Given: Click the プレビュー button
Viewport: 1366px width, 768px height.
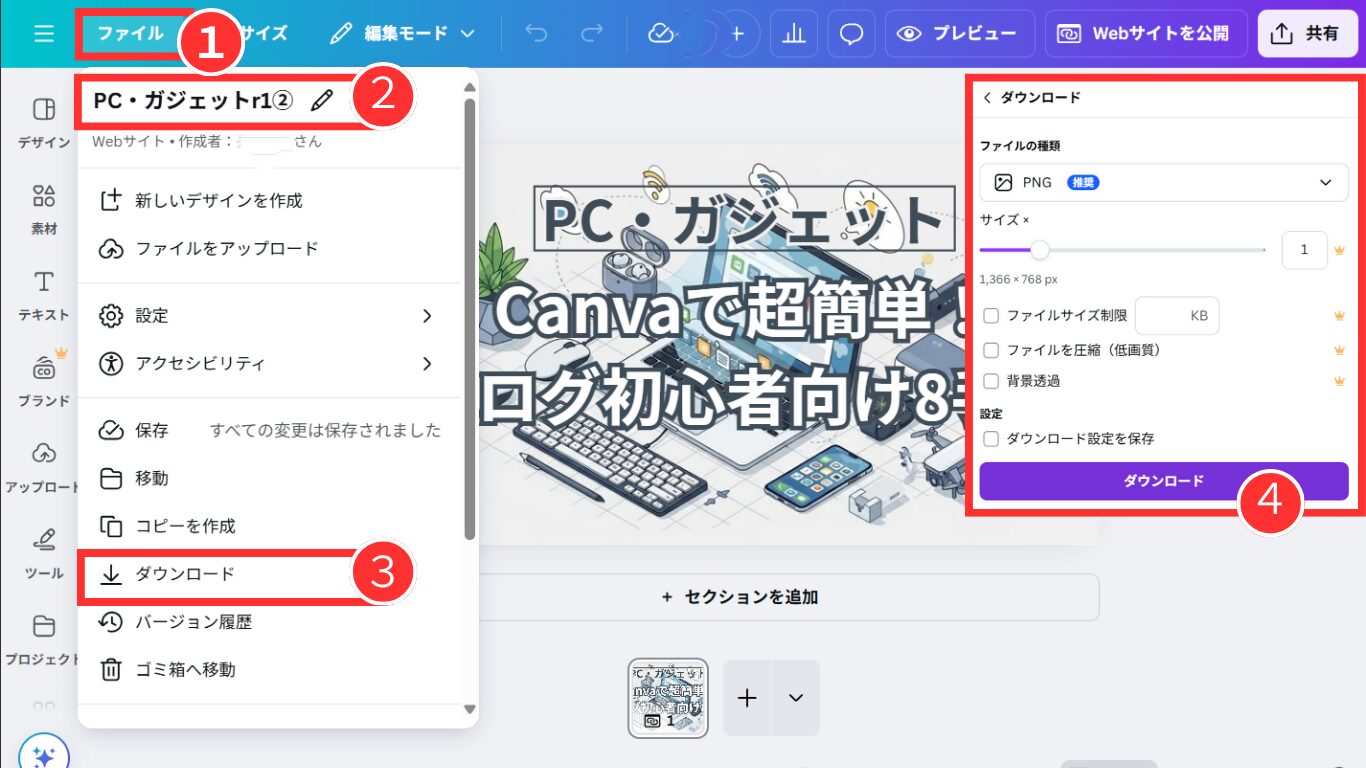Looking at the screenshot, I should point(960,33).
